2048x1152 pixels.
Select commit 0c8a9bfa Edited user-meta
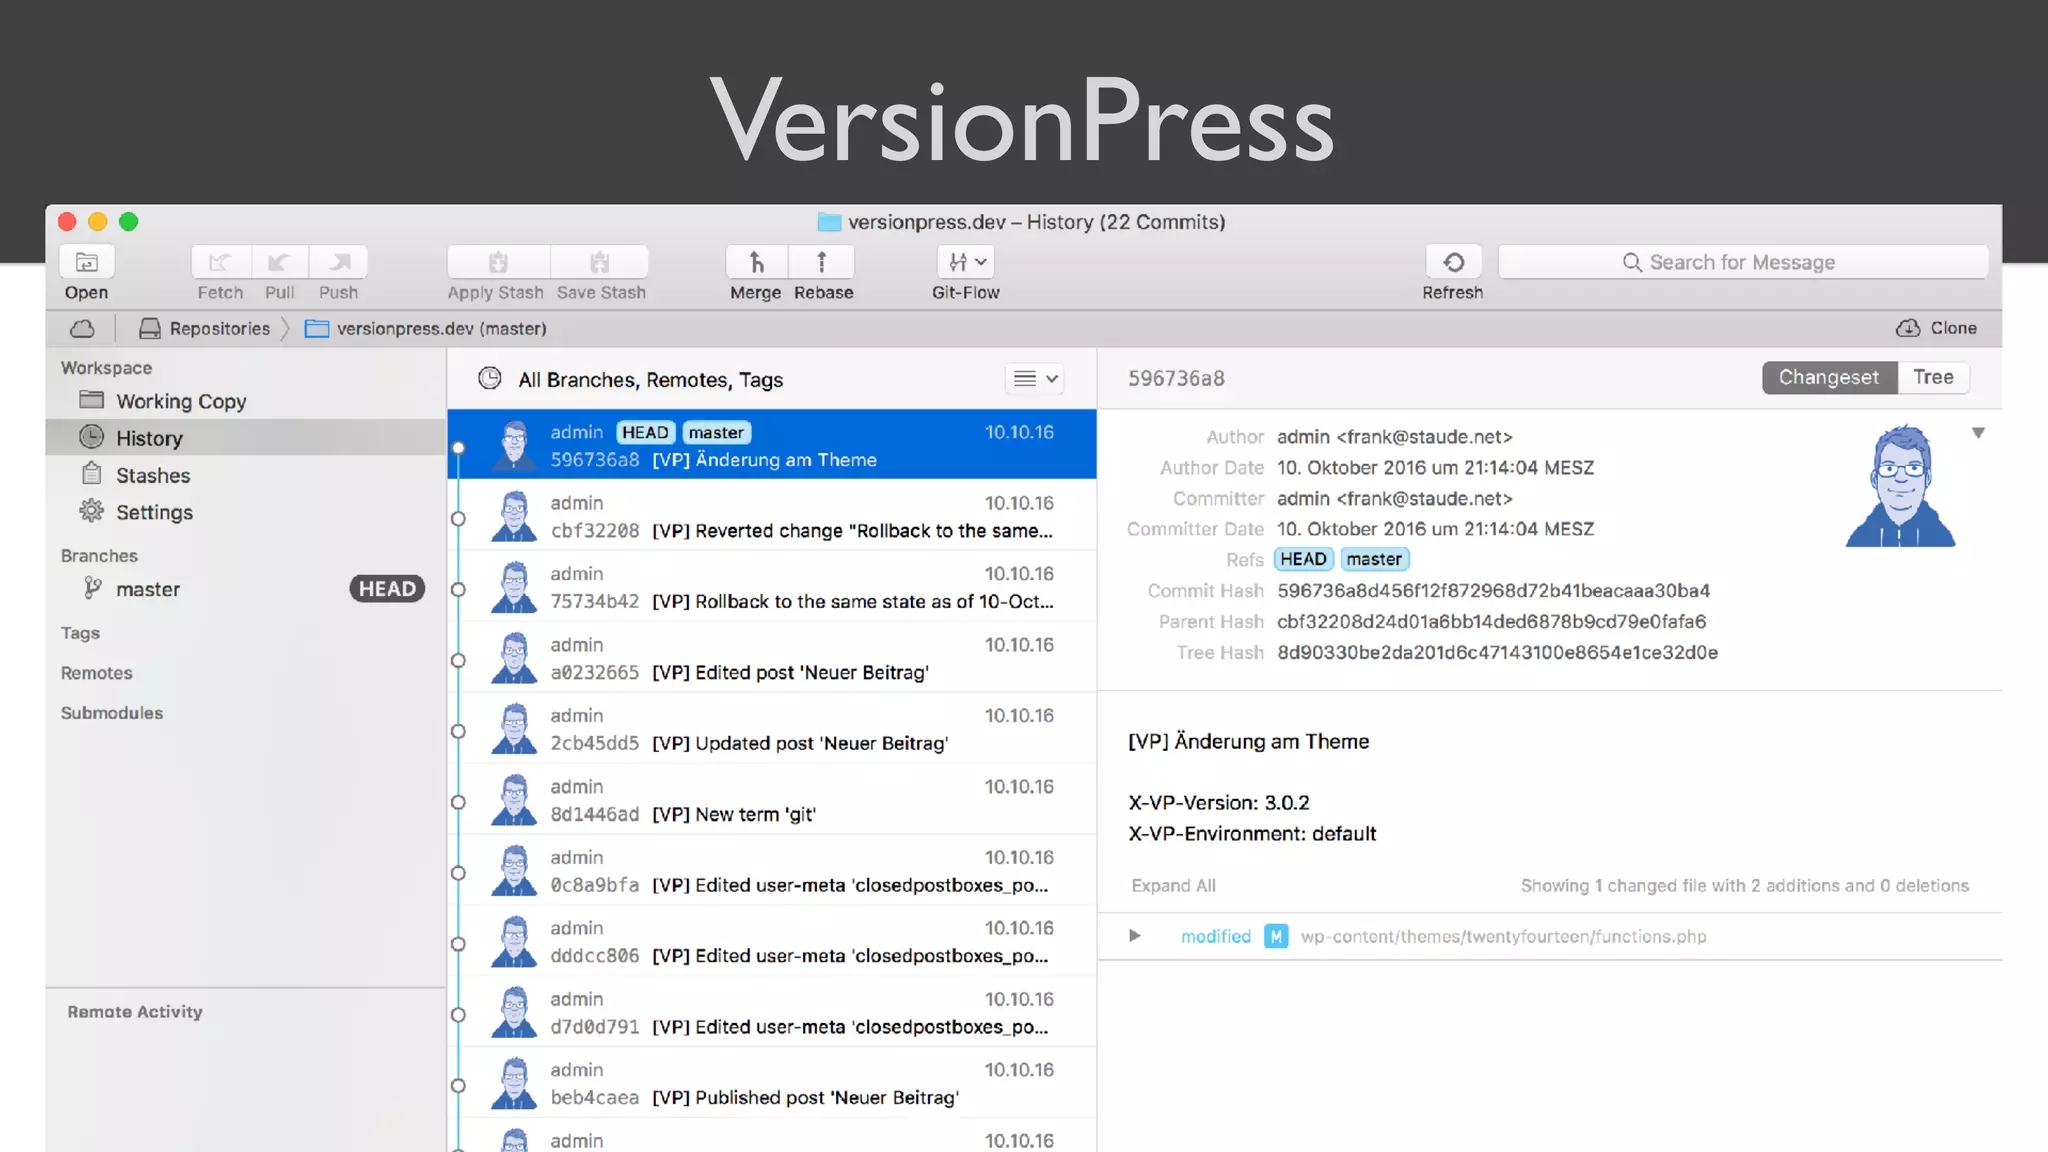[772, 871]
